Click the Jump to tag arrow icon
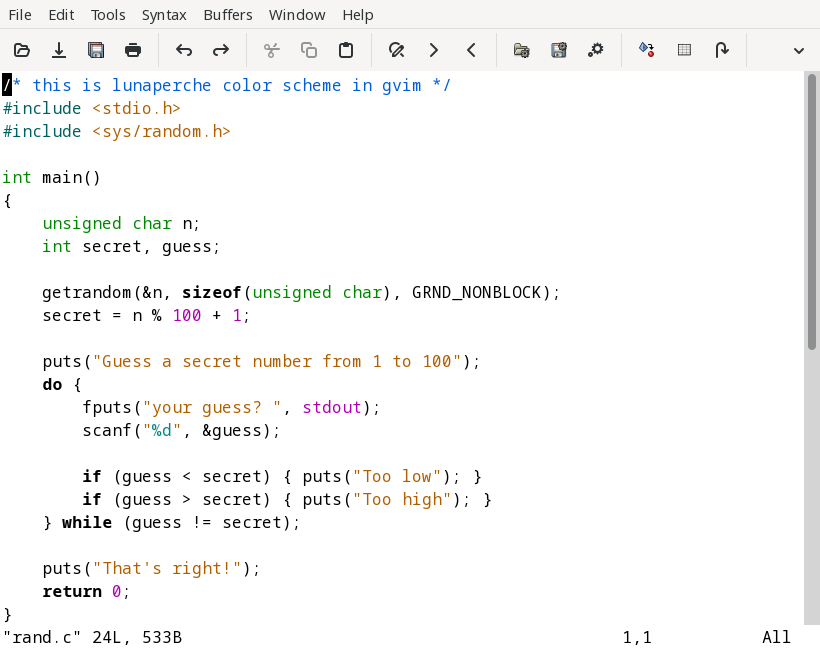This screenshot has width=820, height=650. point(722,50)
